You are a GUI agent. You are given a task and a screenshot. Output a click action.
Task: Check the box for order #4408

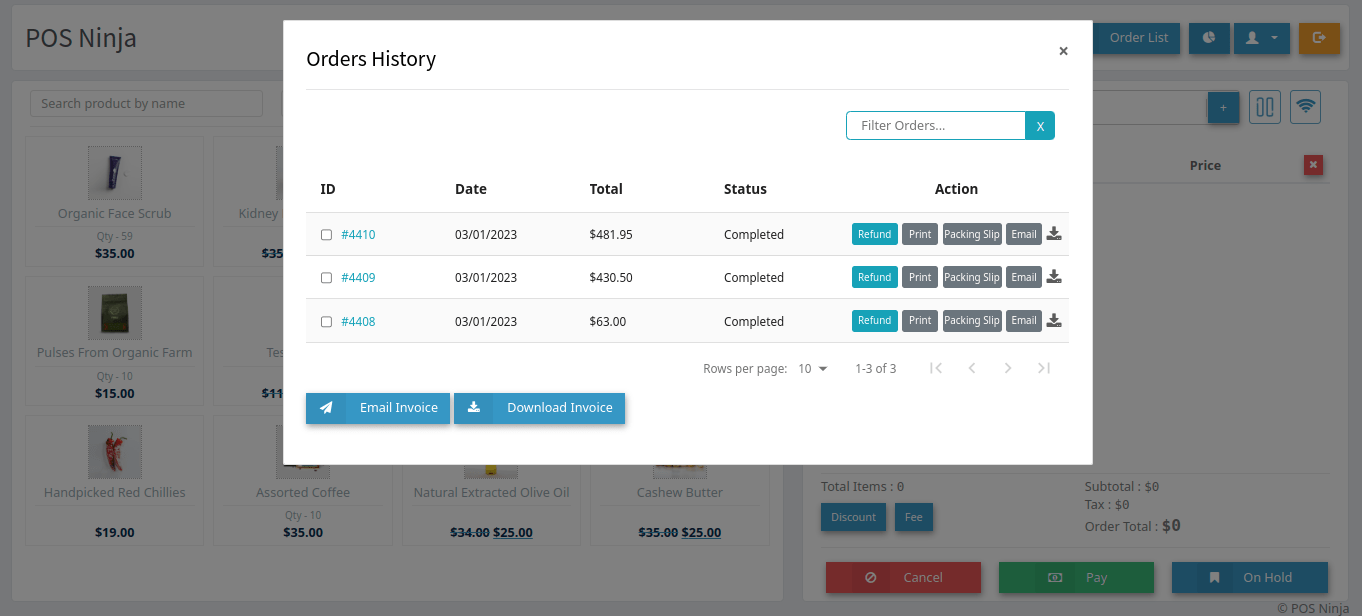[326, 322]
